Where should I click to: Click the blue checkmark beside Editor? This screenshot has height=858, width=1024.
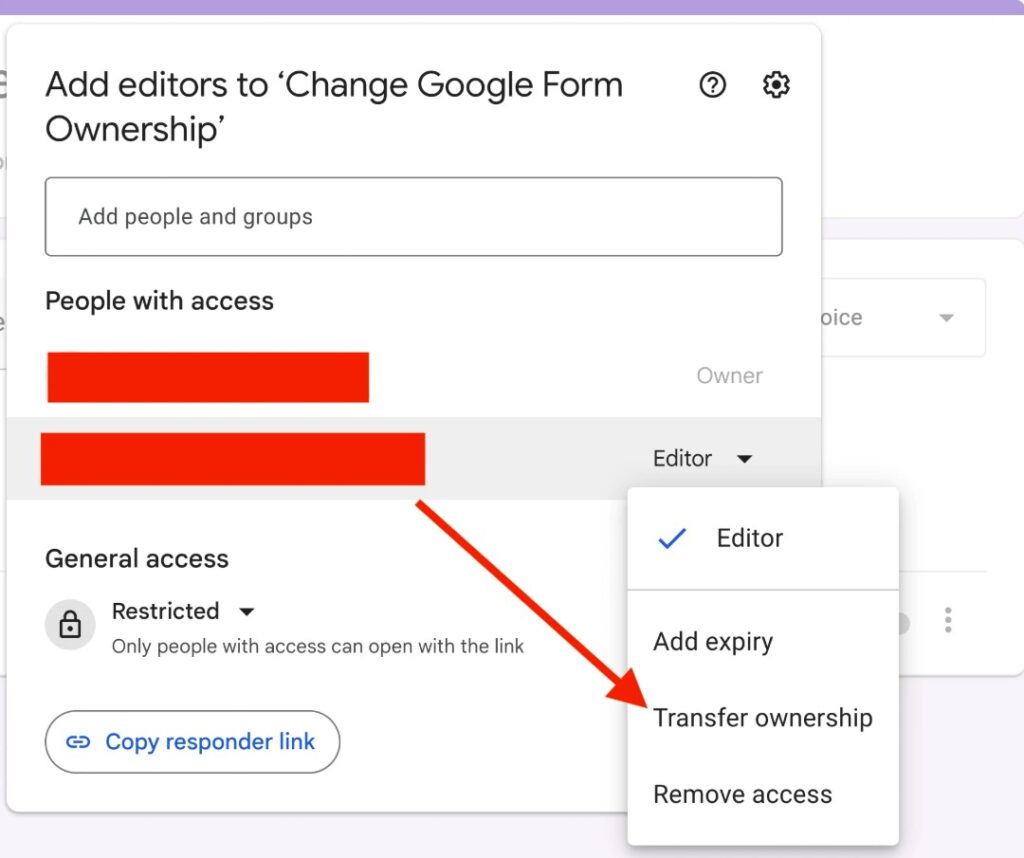tap(672, 538)
